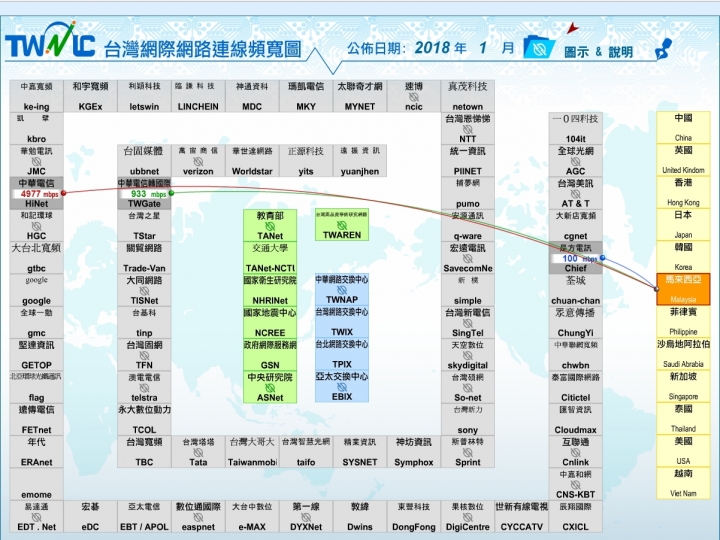Click the link icon in the Sprint cell

467,453
